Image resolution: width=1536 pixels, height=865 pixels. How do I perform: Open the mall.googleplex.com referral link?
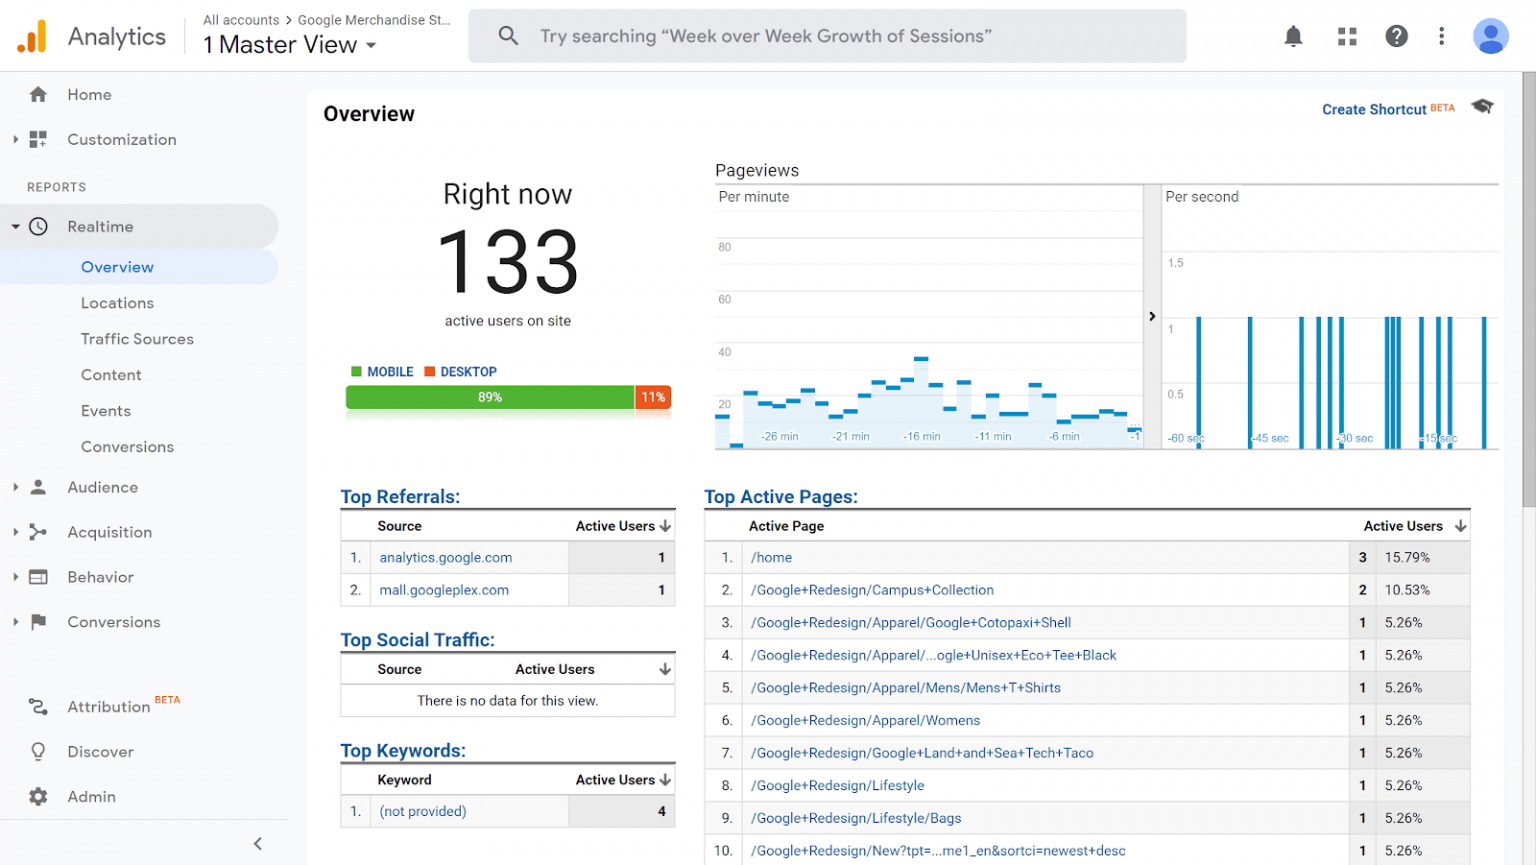click(x=444, y=590)
